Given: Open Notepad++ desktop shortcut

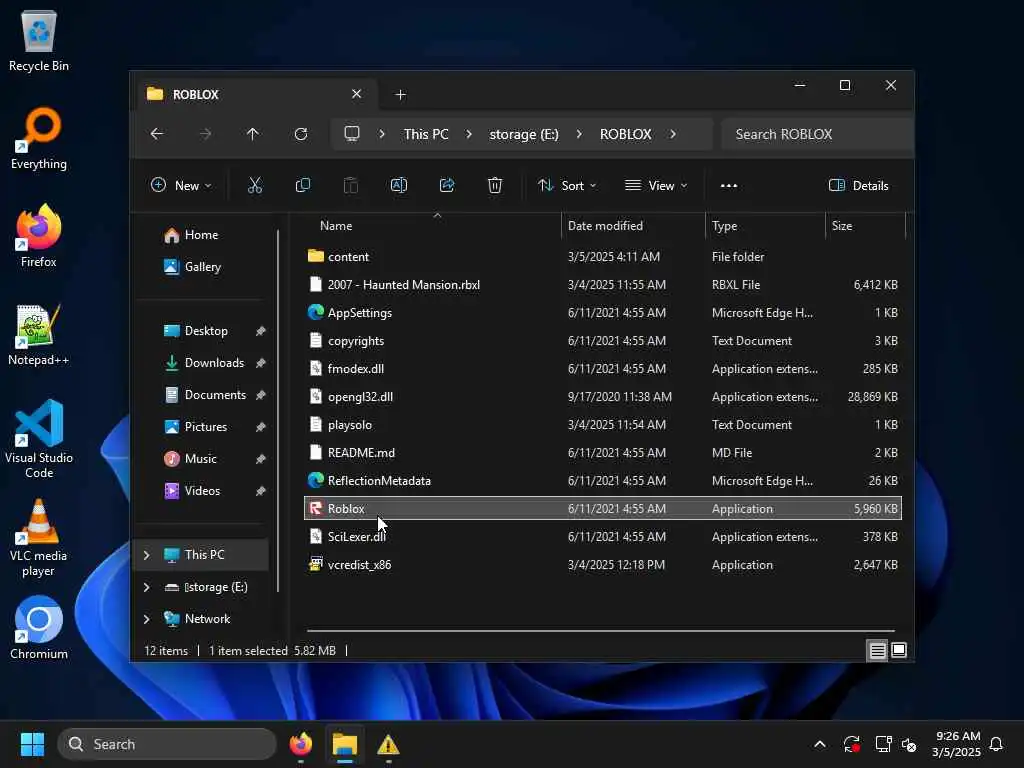Looking at the screenshot, I should [x=39, y=334].
